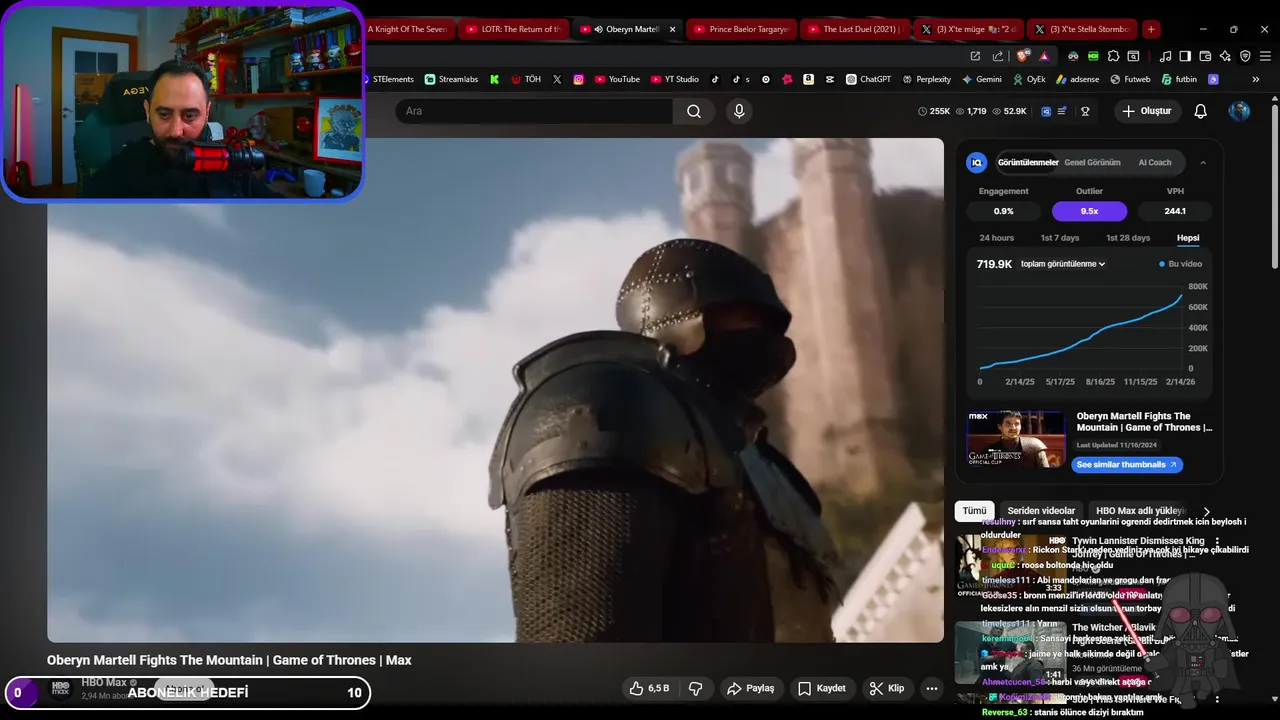Open the Kick bookmark icon

494,79
